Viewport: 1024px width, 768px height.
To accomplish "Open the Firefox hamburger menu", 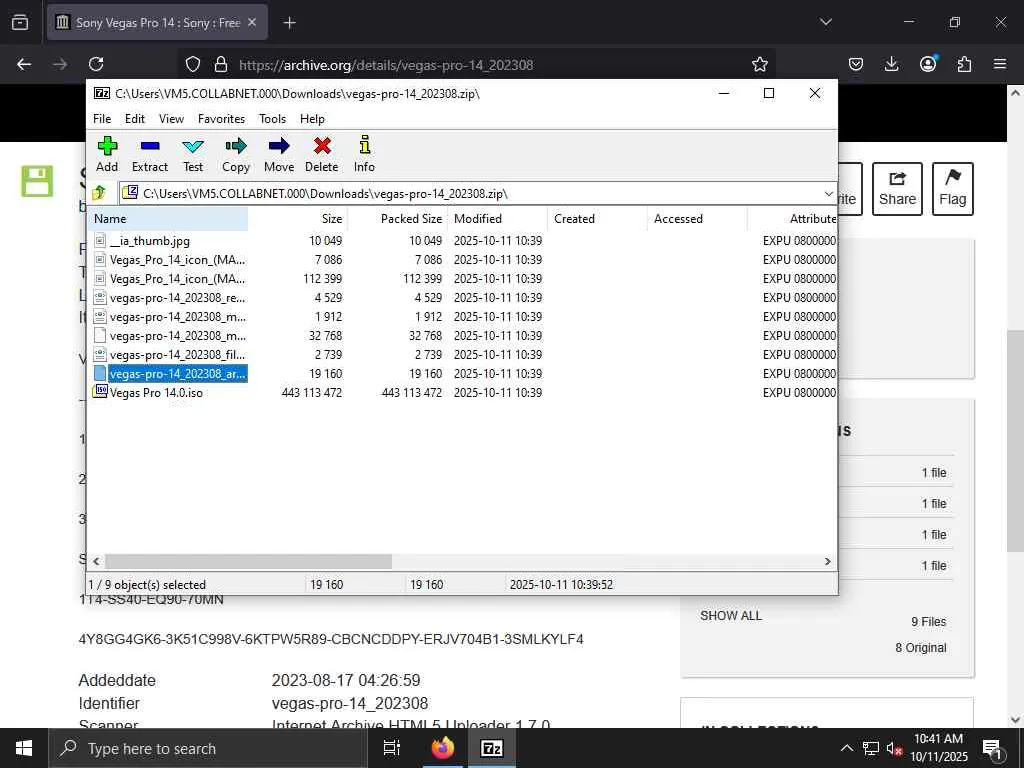I will [x=1000, y=64].
